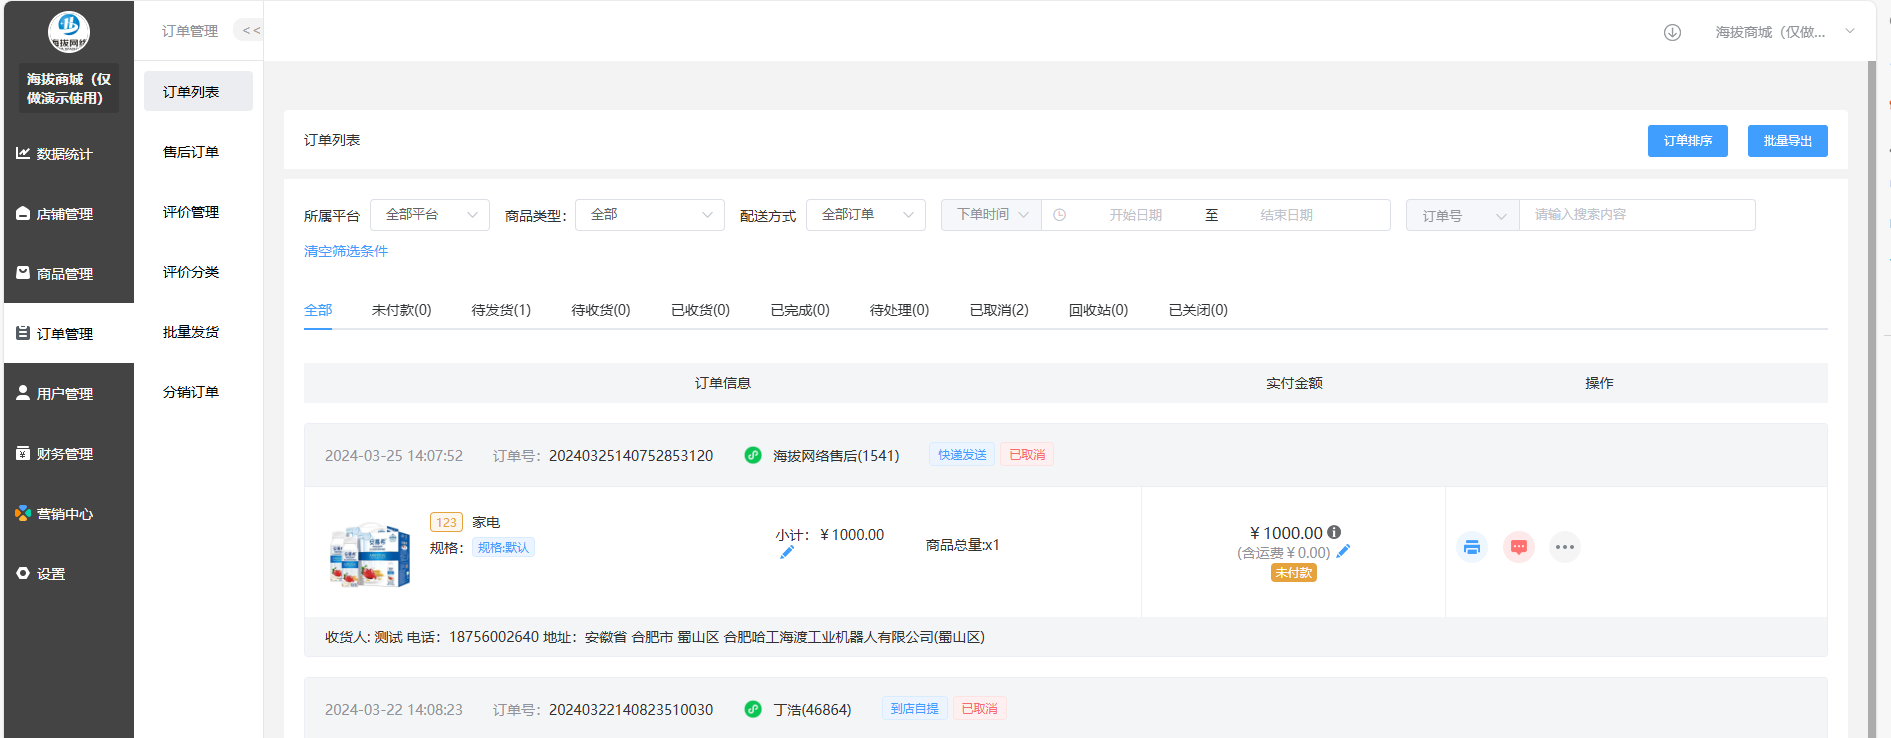Screen dimensions: 1891x738
Task: Click the 快递发送 tag on the first order
Action: click(962, 455)
